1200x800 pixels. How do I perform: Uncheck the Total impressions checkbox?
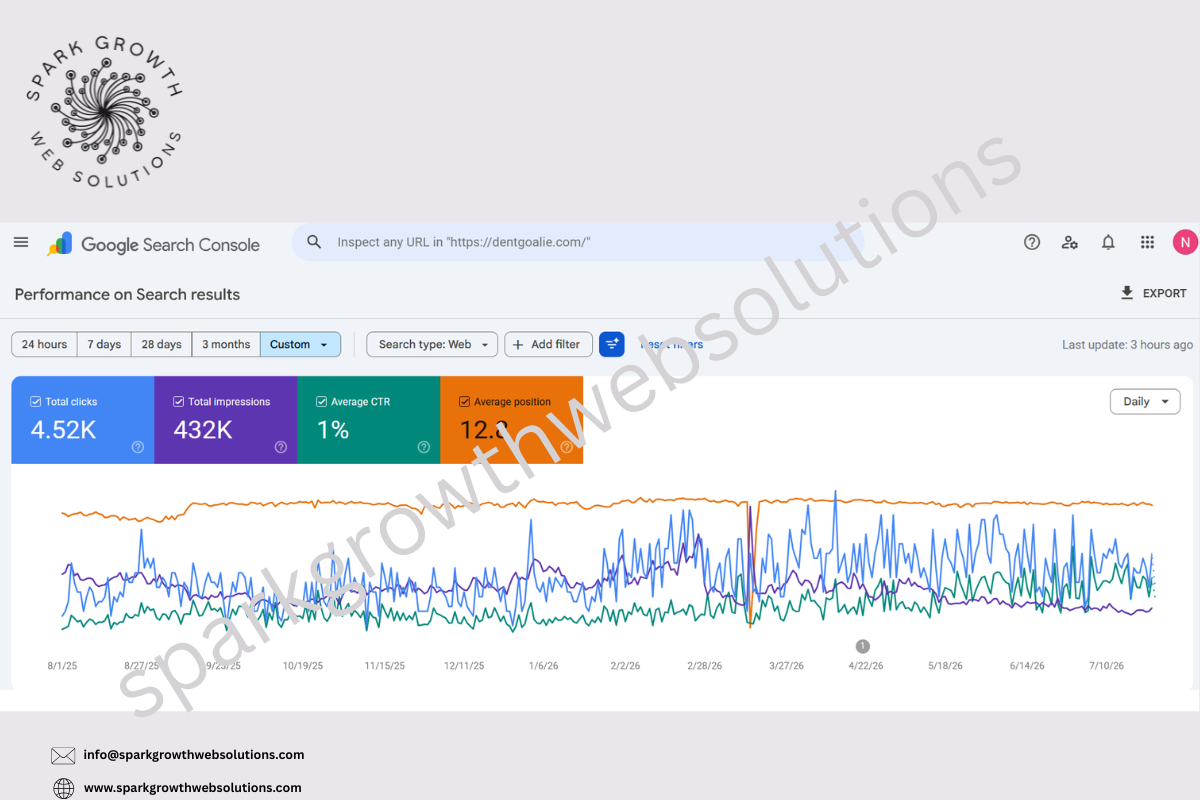pyautogui.click(x=179, y=402)
